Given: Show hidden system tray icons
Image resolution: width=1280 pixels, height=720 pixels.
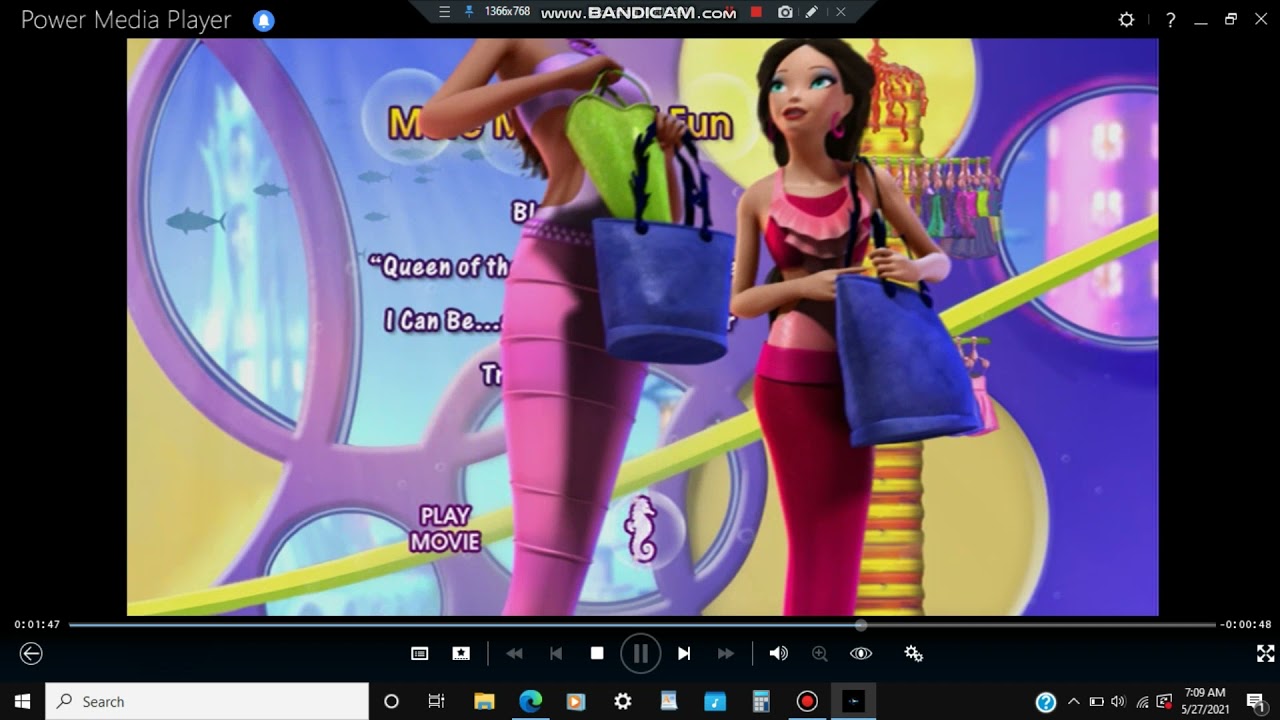Looking at the screenshot, I should pyautogui.click(x=1074, y=702).
